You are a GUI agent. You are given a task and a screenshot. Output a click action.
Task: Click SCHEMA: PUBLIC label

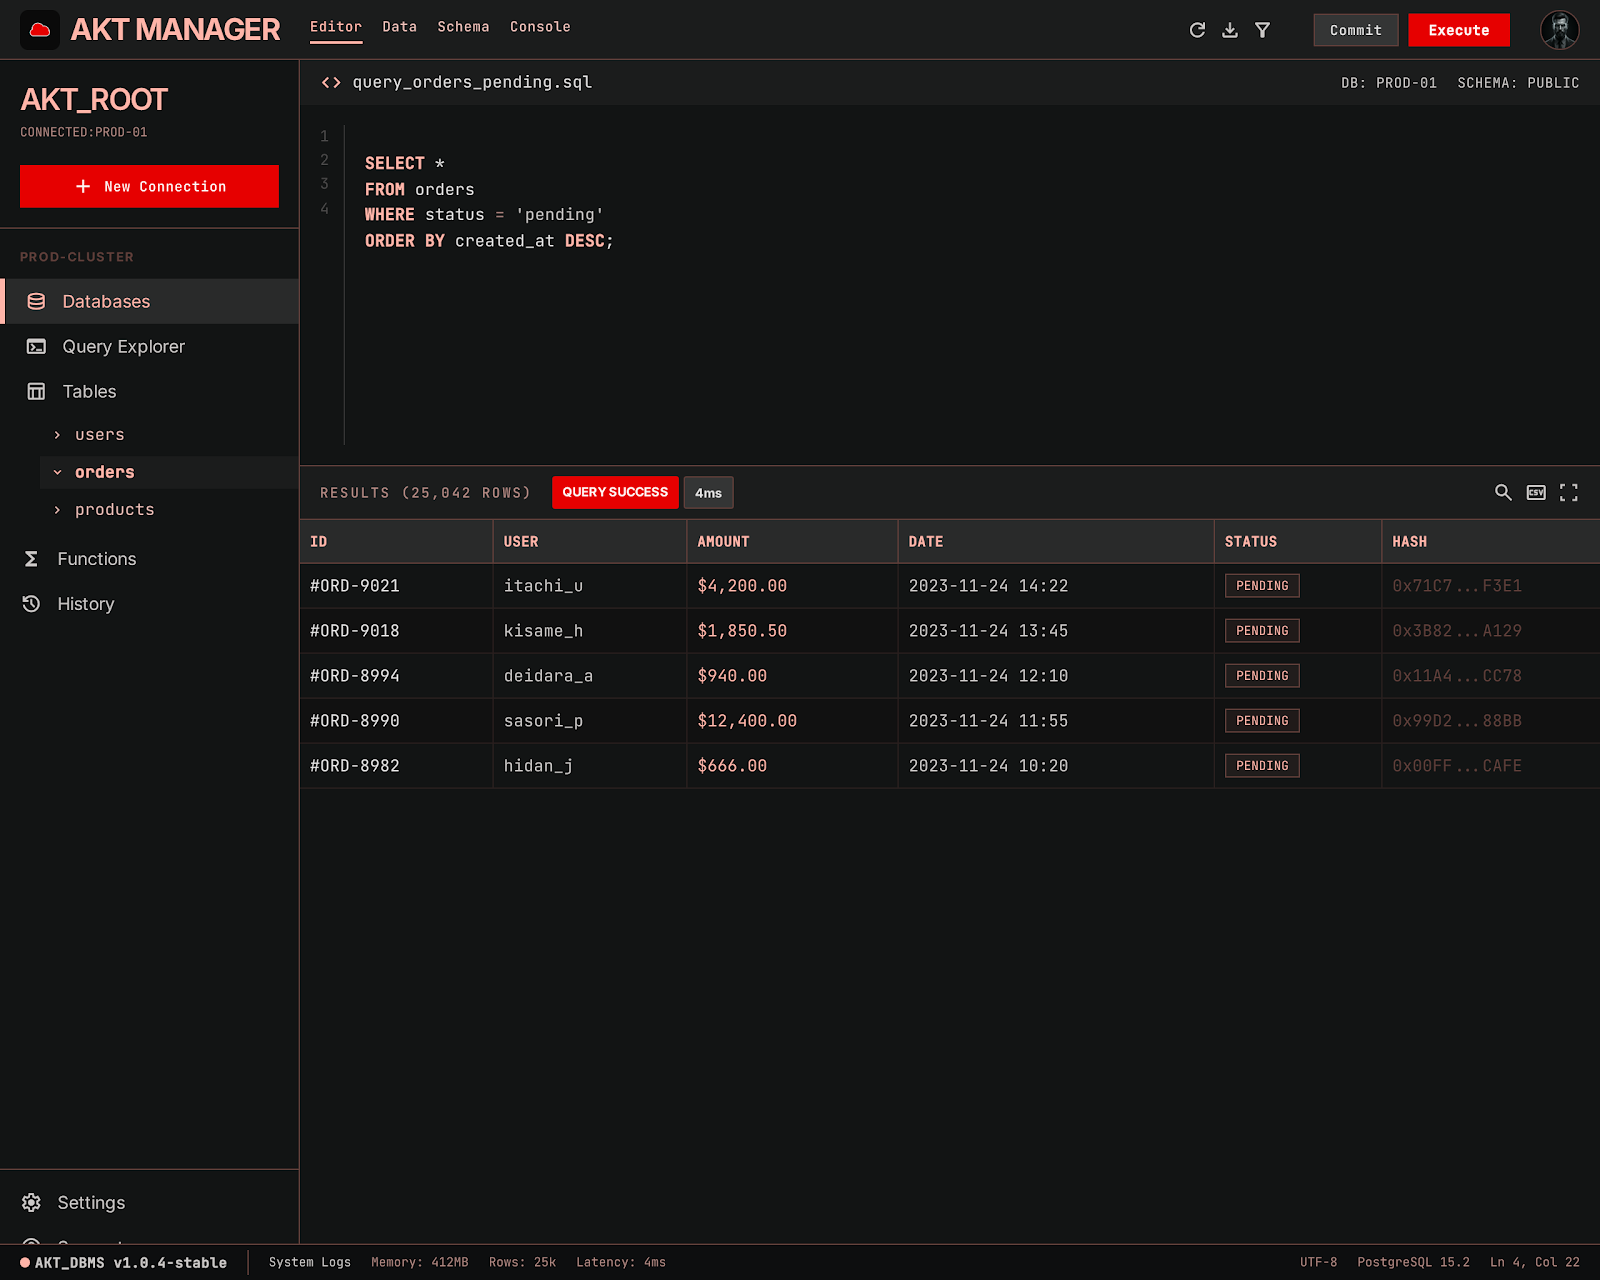(1518, 83)
